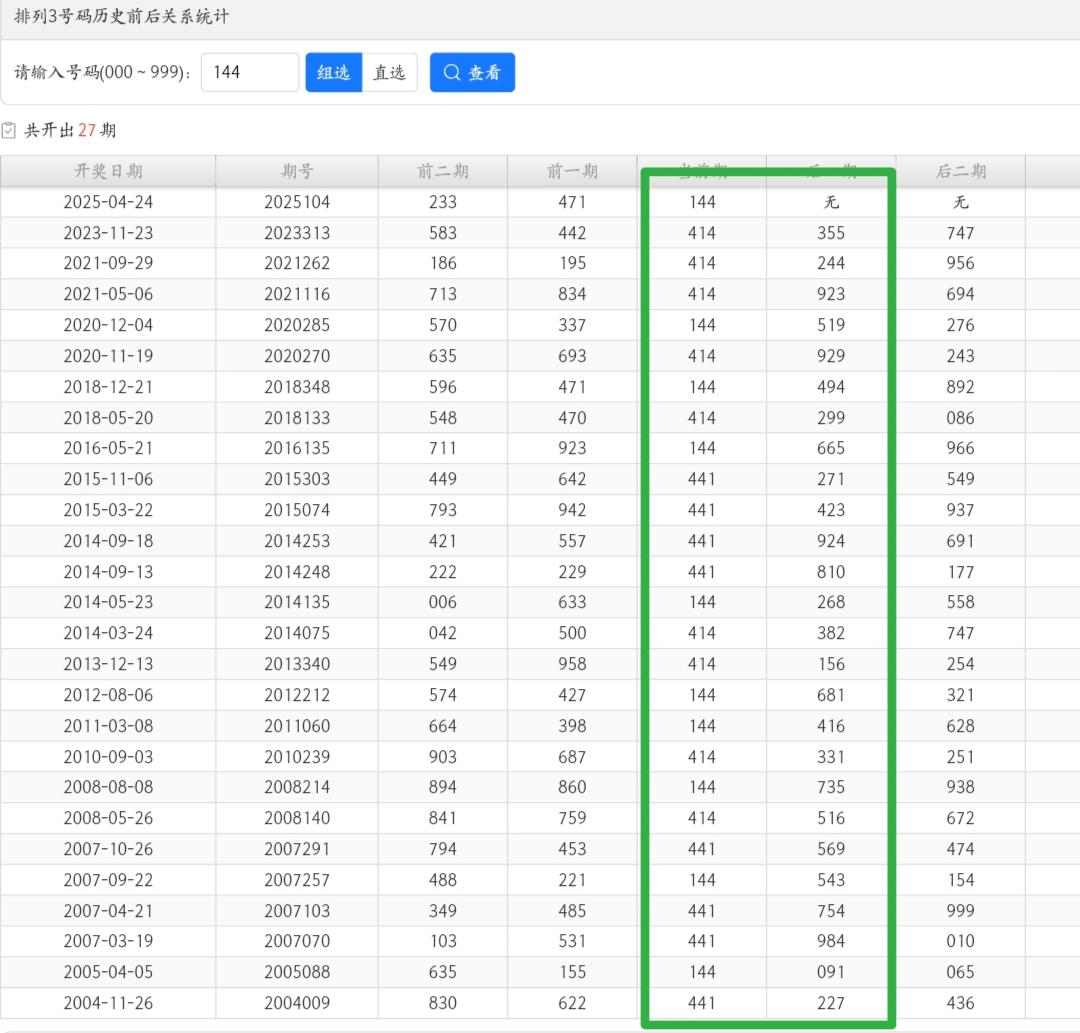Click the 查看 search button

(472, 72)
